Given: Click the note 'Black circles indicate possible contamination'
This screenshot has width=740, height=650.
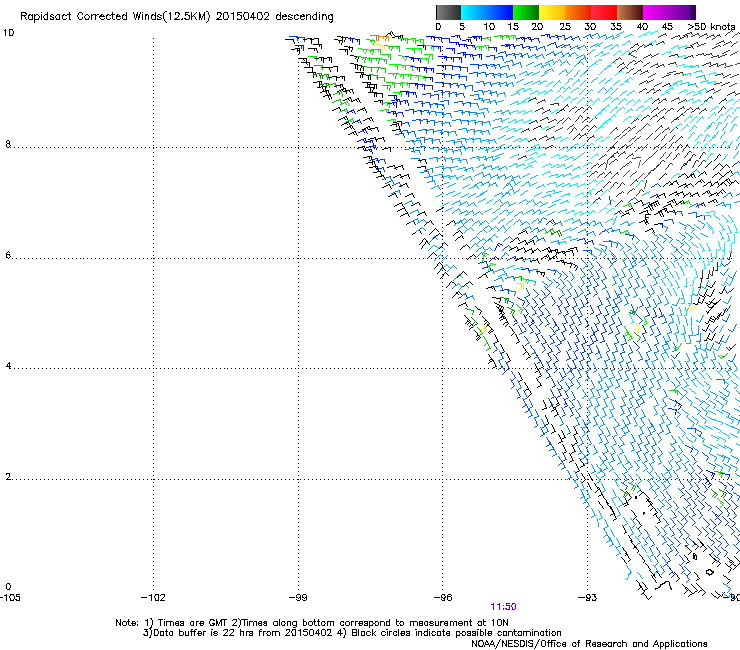Looking at the screenshot, I should pos(456,633).
